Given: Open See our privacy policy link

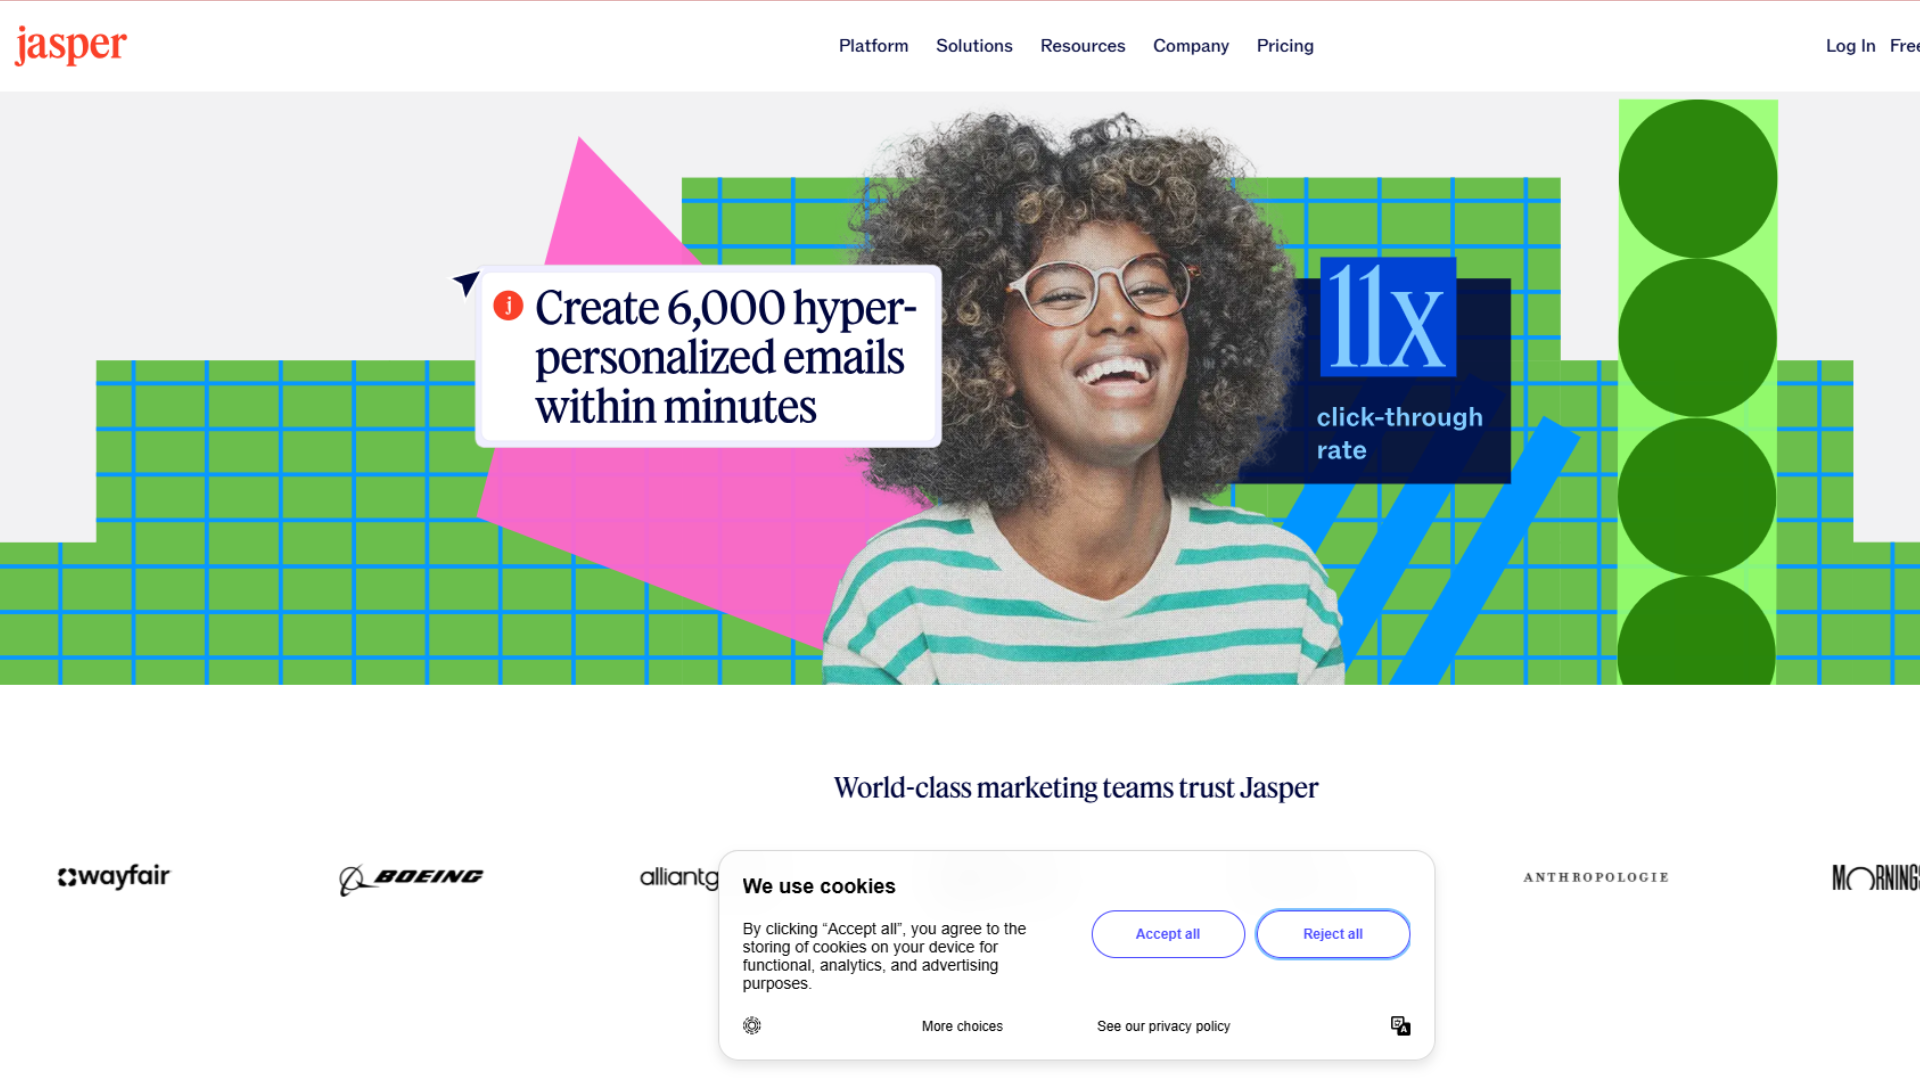Looking at the screenshot, I should 1163,1026.
